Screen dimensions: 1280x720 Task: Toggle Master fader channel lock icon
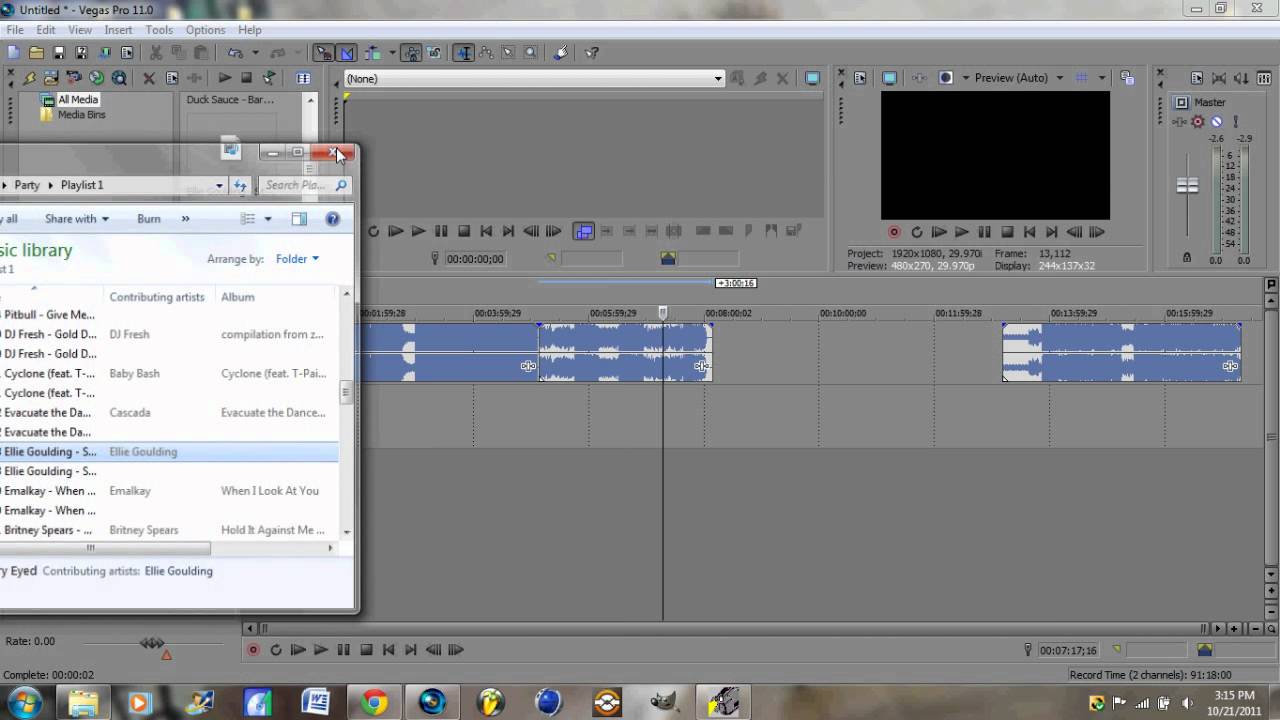click(x=1187, y=257)
